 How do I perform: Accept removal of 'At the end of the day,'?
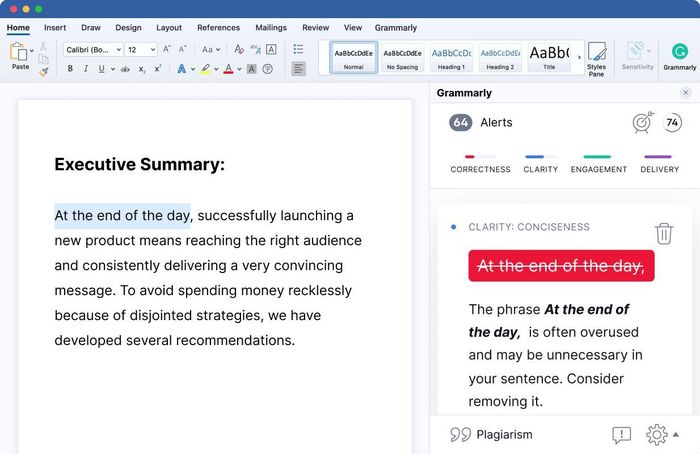pyautogui.click(x=561, y=266)
